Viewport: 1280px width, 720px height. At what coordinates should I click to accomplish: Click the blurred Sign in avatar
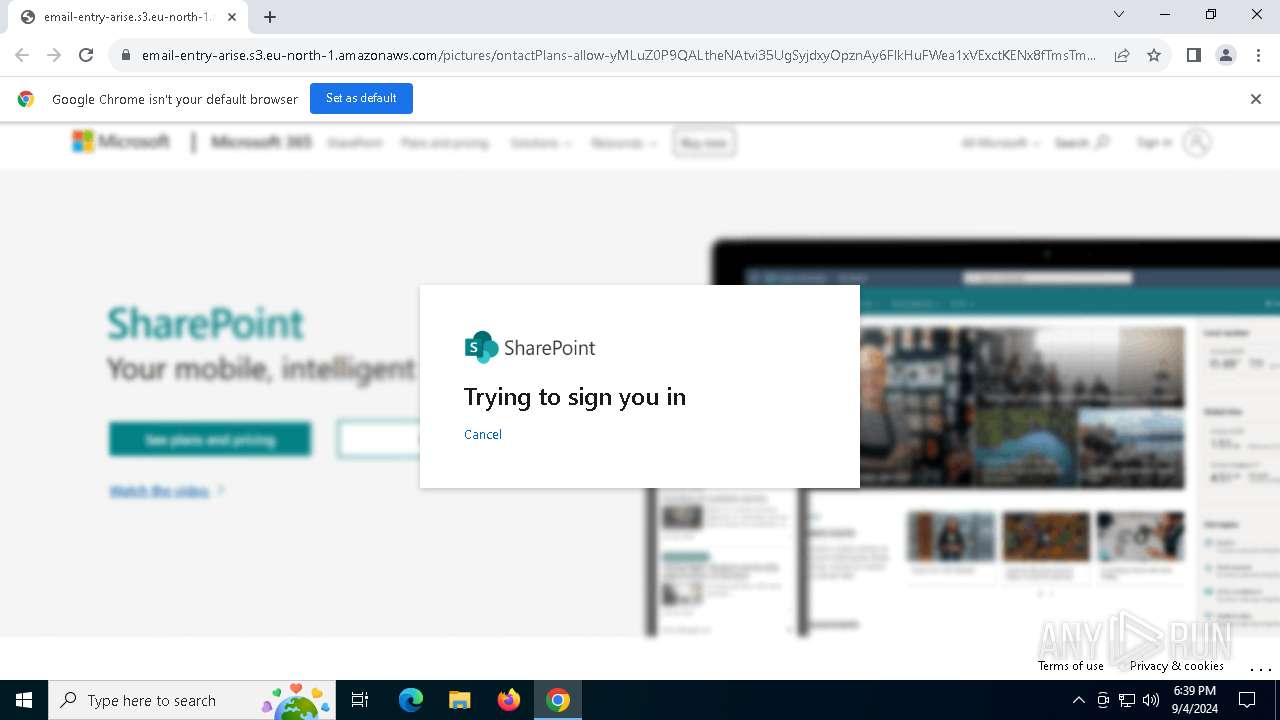click(1197, 143)
